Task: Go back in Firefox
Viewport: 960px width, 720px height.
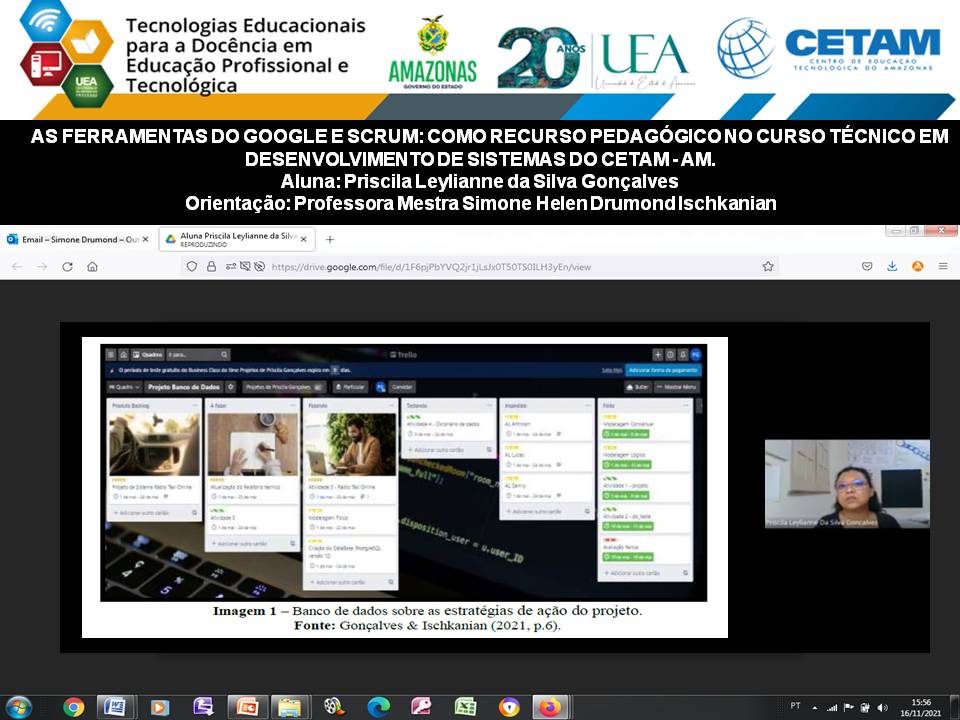Action: click(x=17, y=267)
